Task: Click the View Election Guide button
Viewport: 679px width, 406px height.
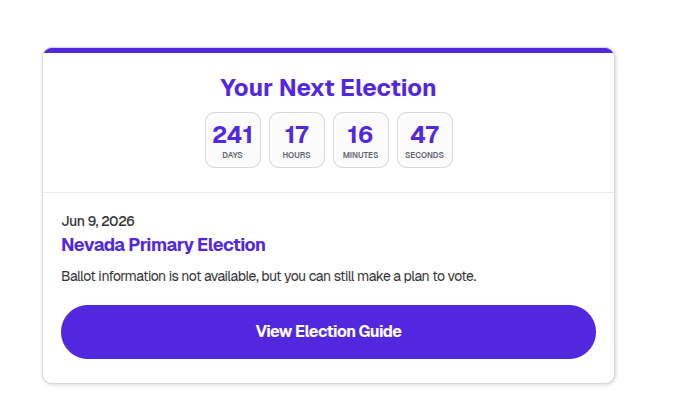Action: click(328, 331)
